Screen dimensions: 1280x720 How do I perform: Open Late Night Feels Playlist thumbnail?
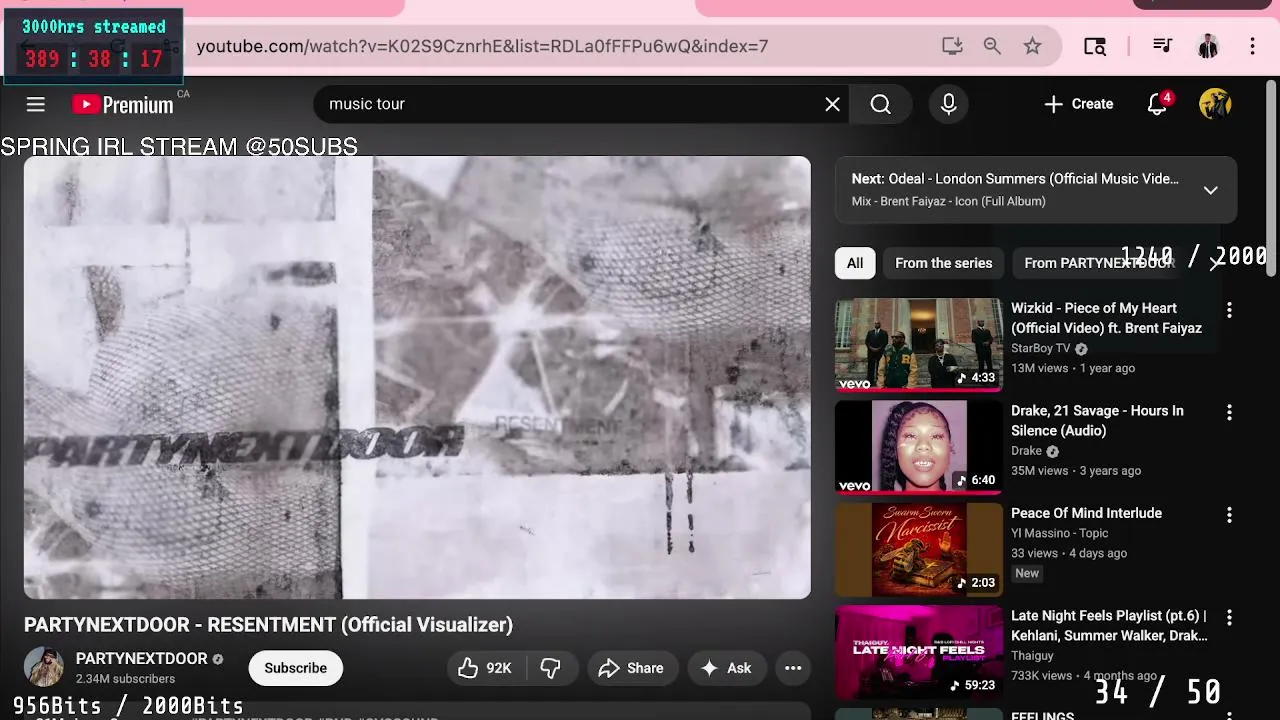tap(918, 652)
